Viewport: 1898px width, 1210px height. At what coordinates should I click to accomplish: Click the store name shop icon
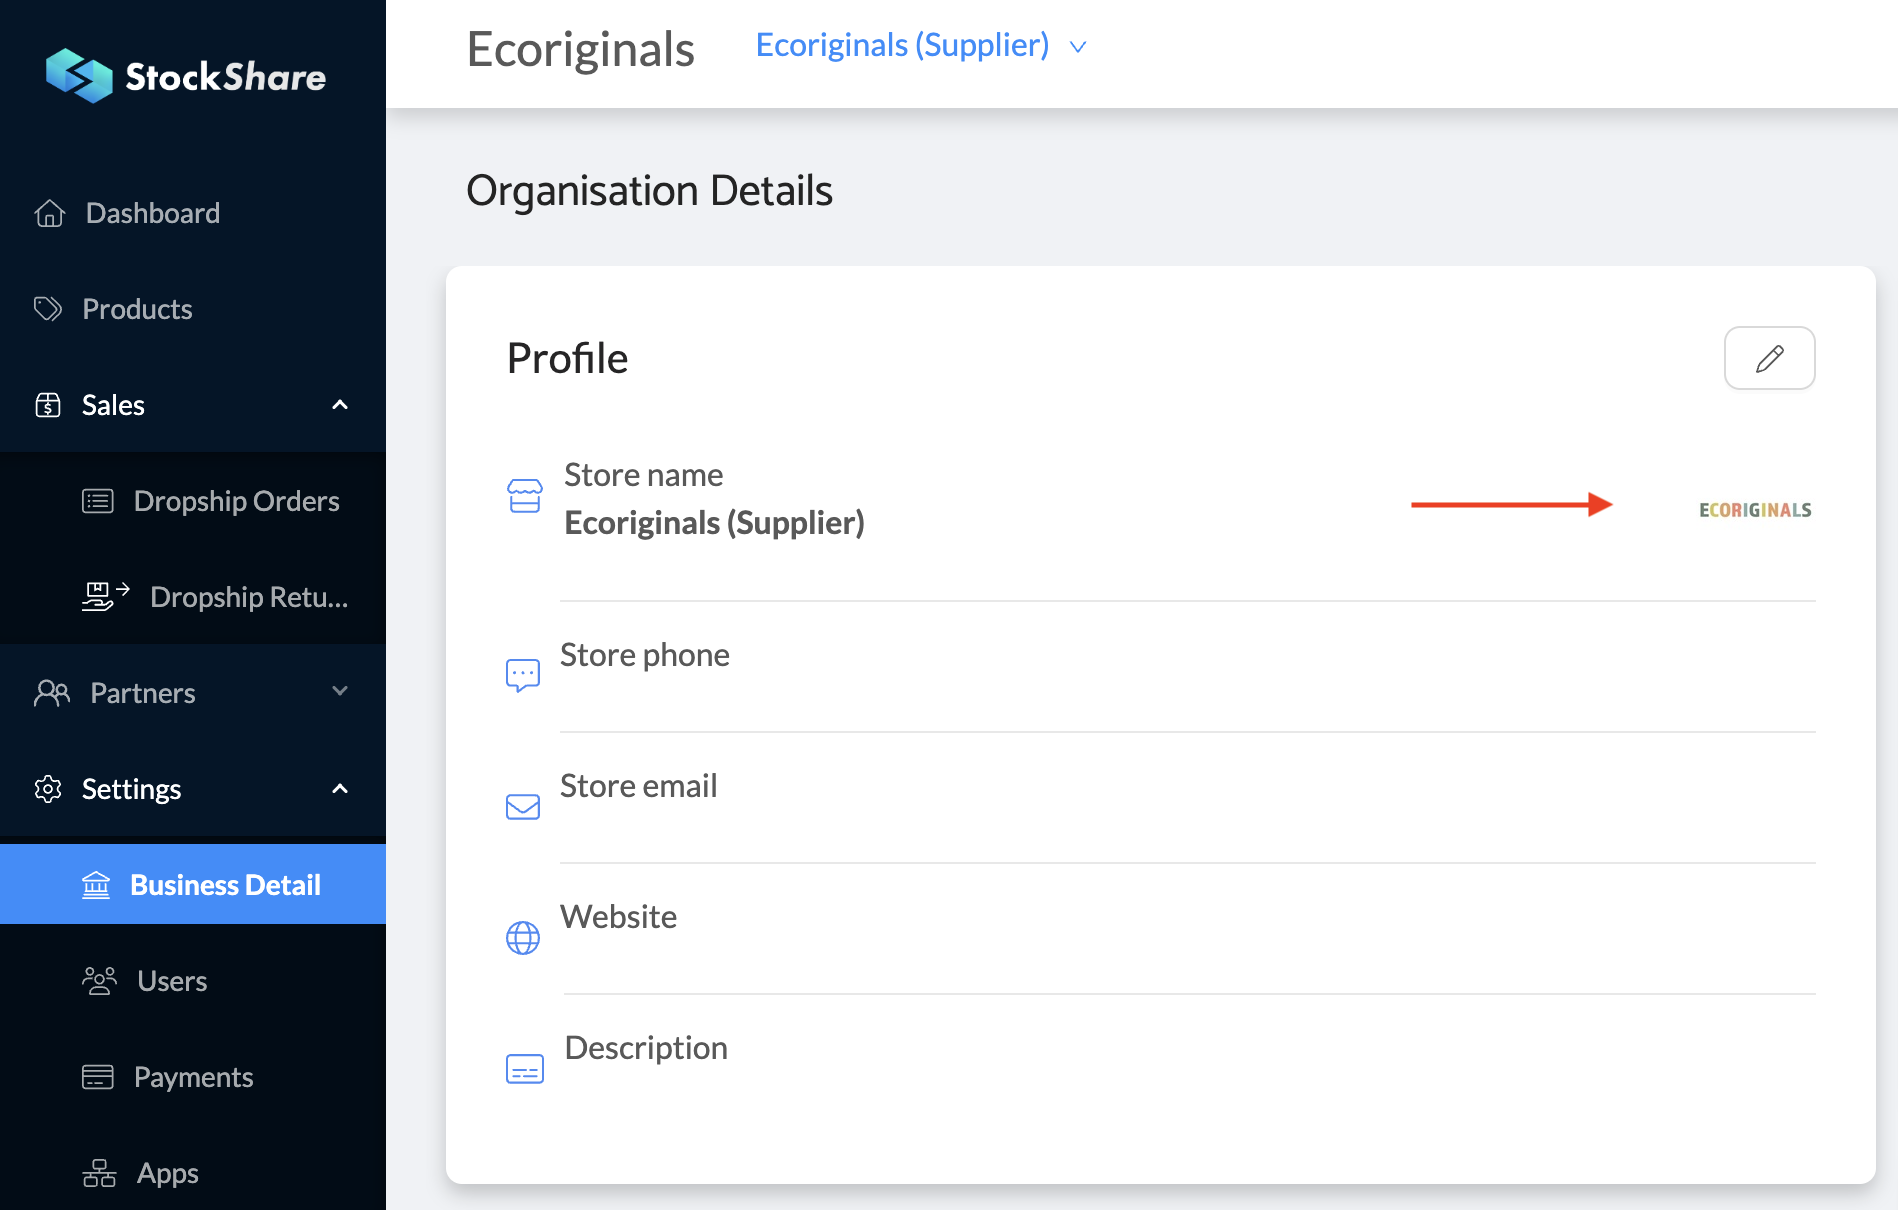click(x=525, y=496)
